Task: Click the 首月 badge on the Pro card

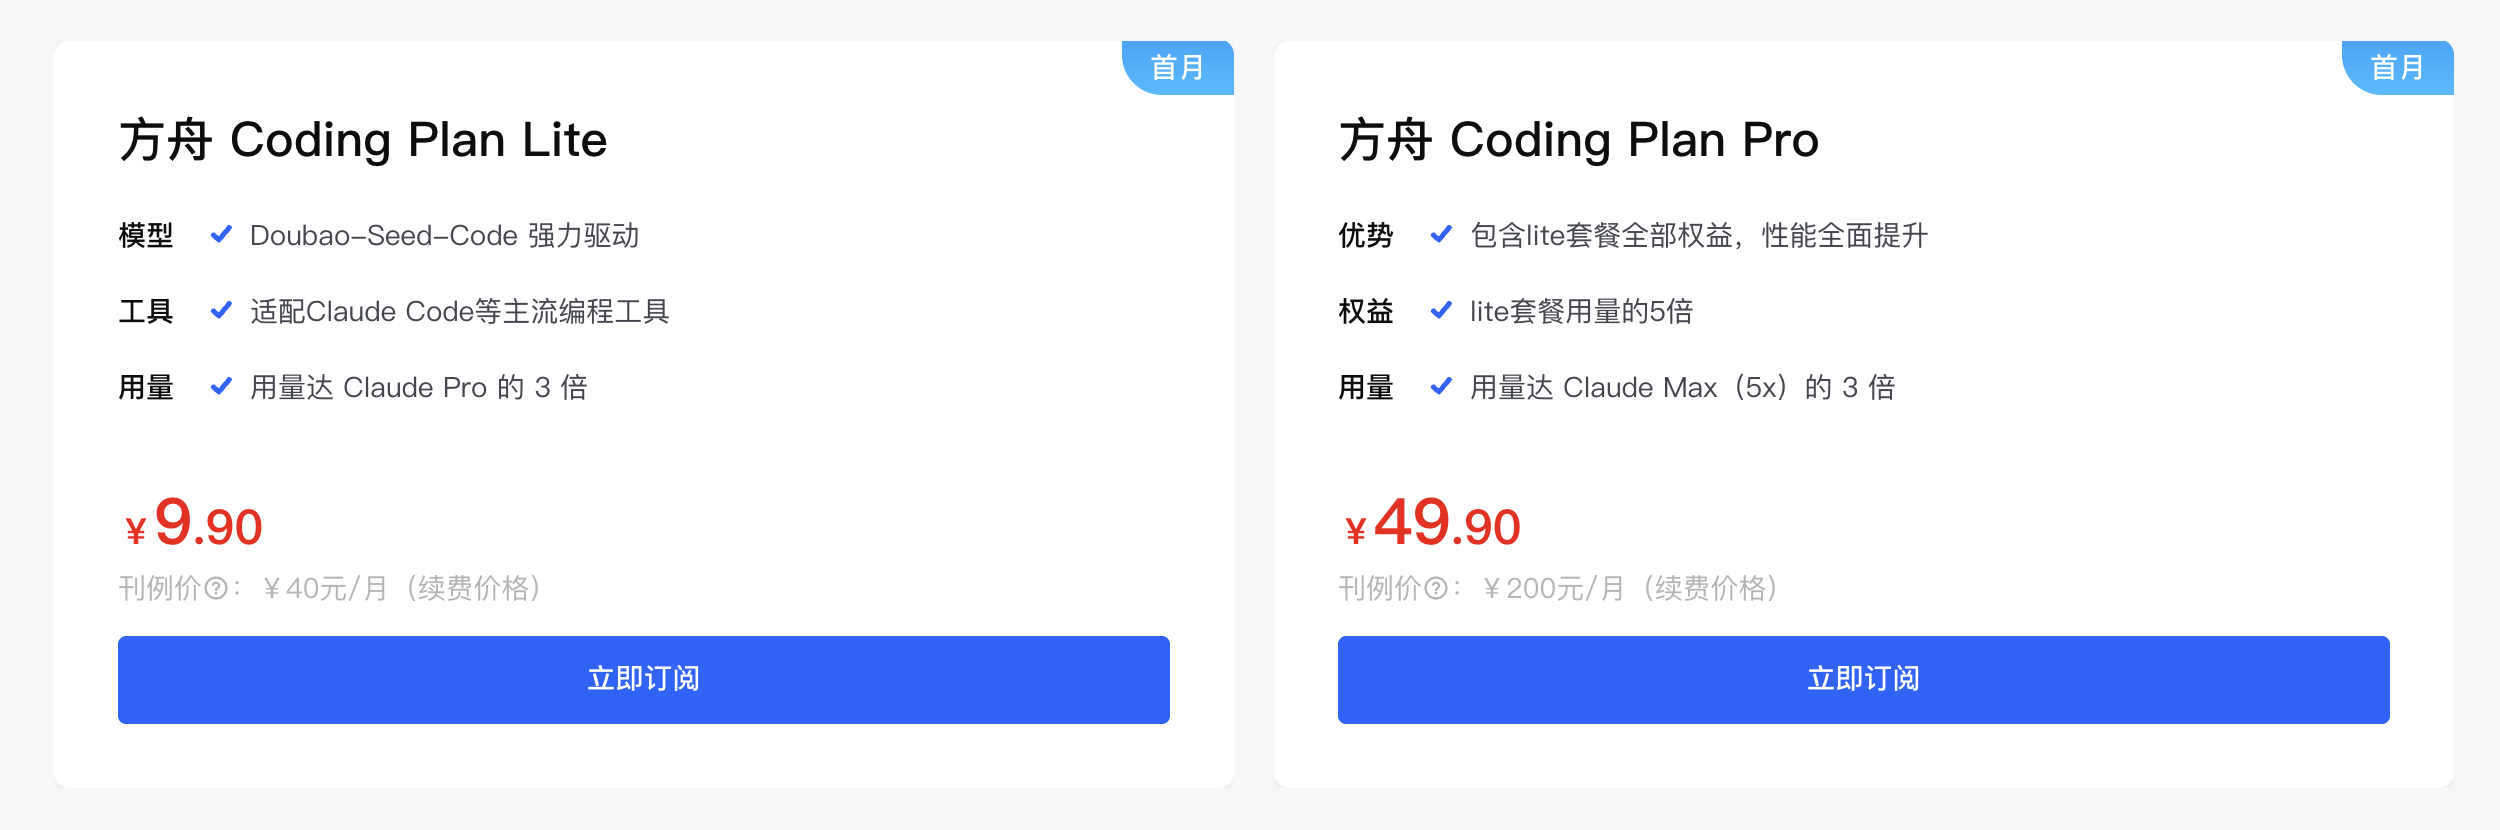Action: click(2398, 68)
